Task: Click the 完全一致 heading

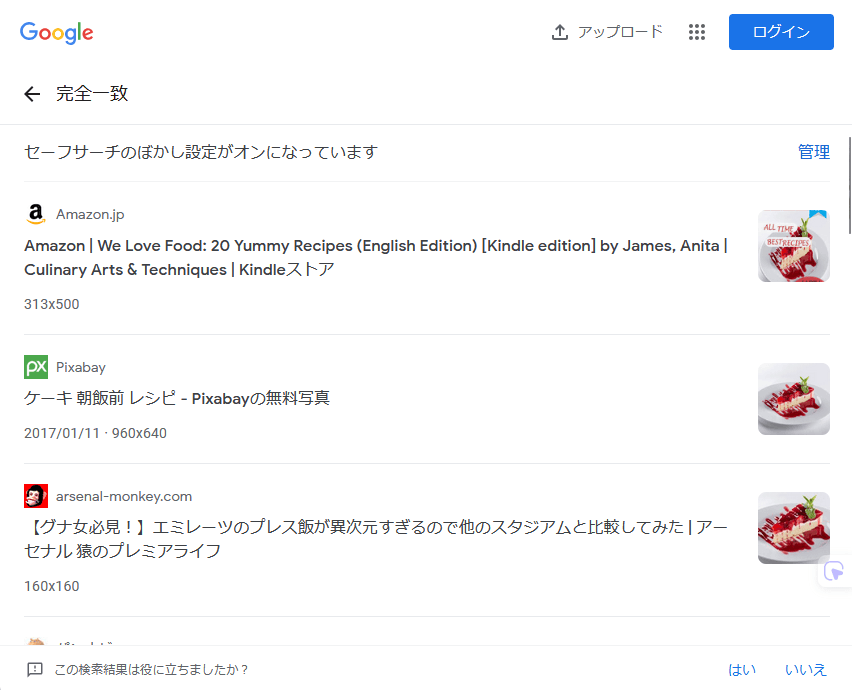Action: [92, 93]
